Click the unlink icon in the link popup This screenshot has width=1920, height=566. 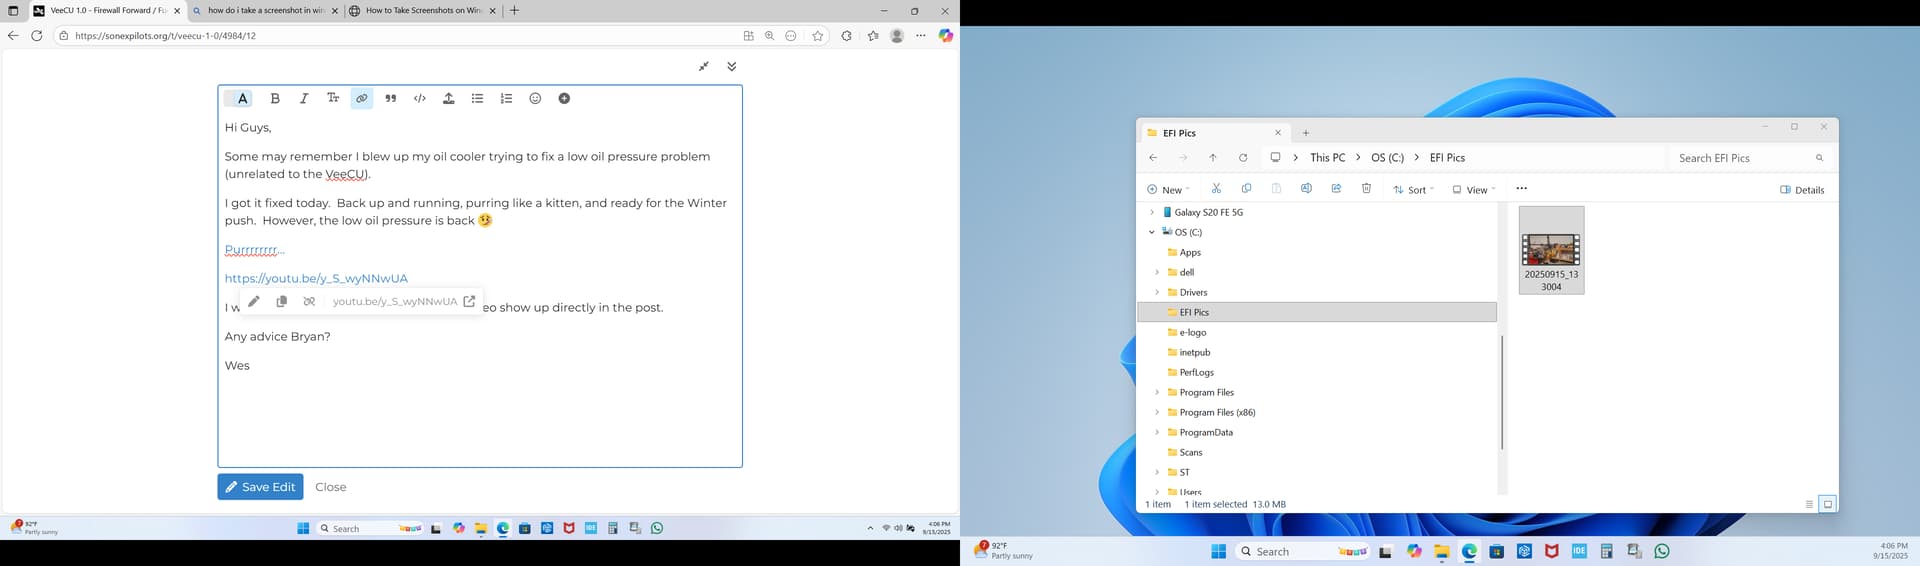309,302
